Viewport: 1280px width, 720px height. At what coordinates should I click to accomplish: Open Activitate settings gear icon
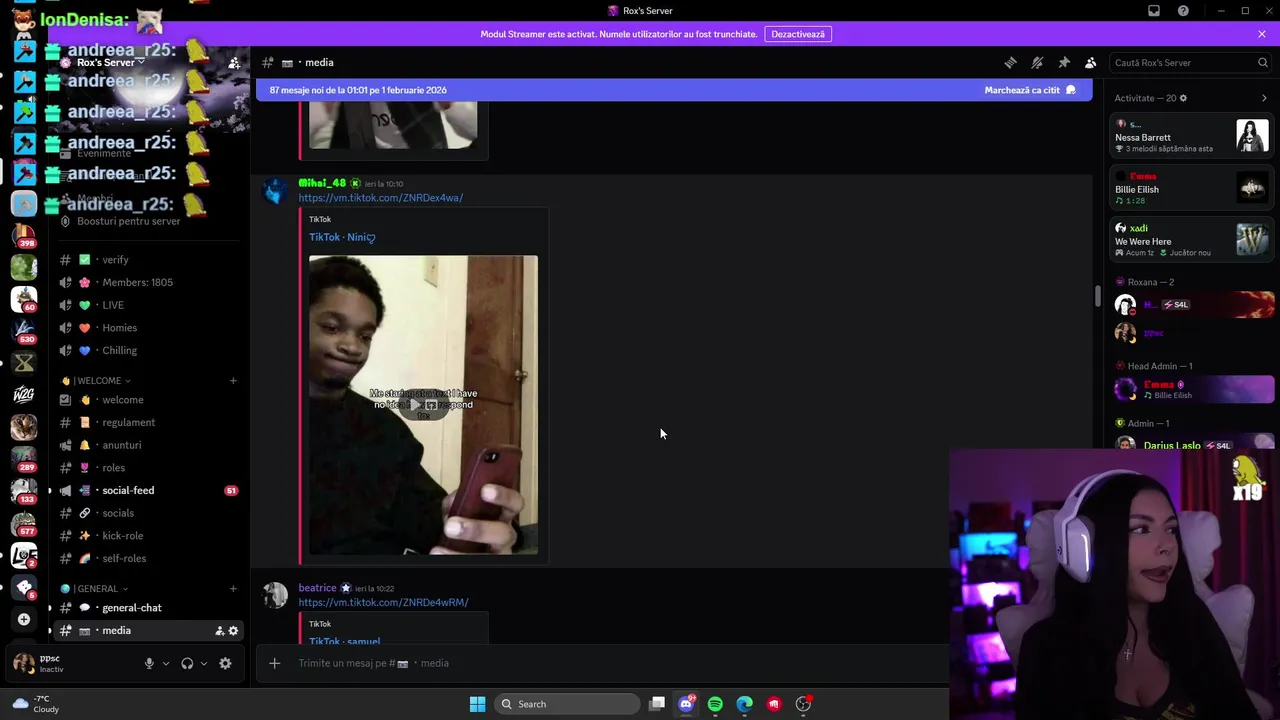pyautogui.click(x=1183, y=98)
